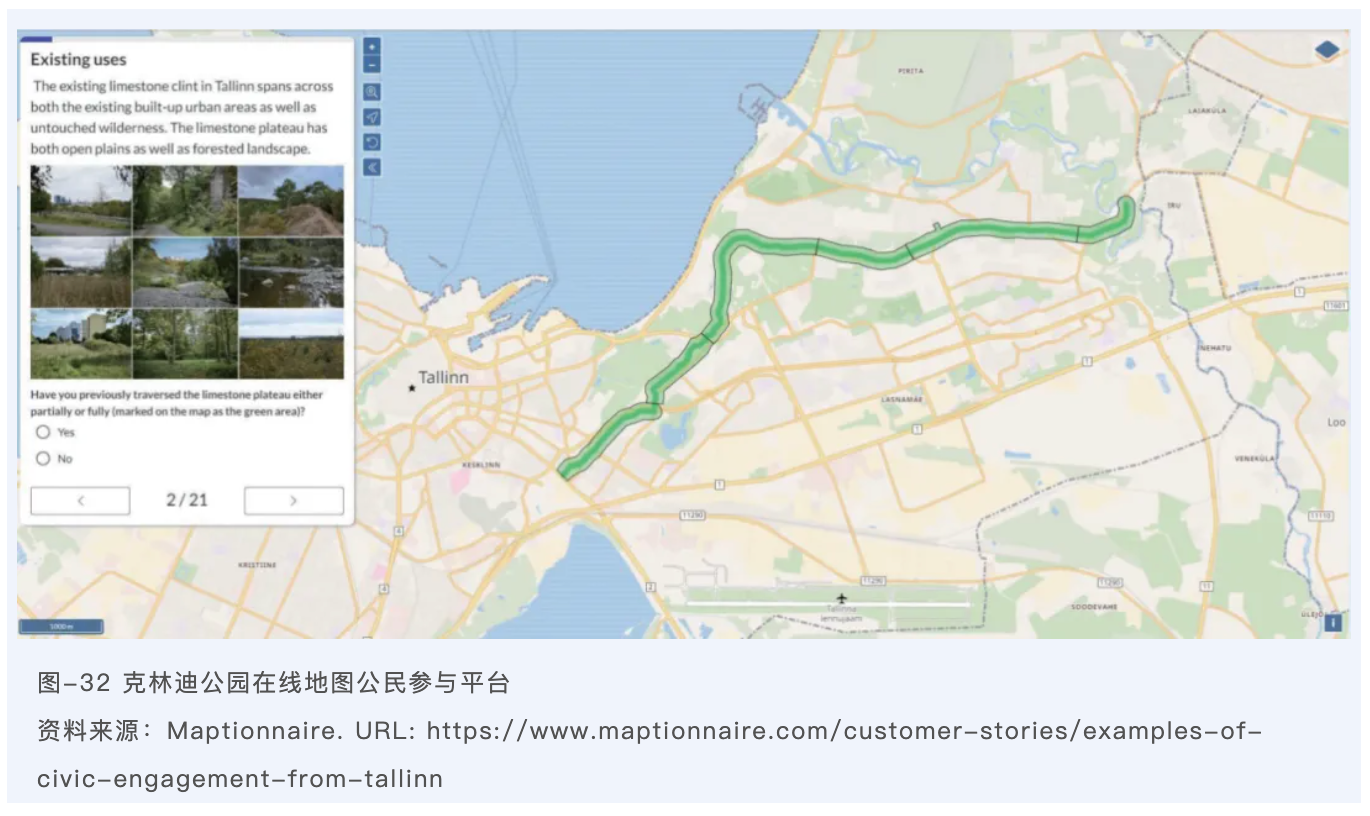The height and width of the screenshot is (816, 1370).
Task: Open the maptionnaire.com source URL
Action: click(650, 754)
